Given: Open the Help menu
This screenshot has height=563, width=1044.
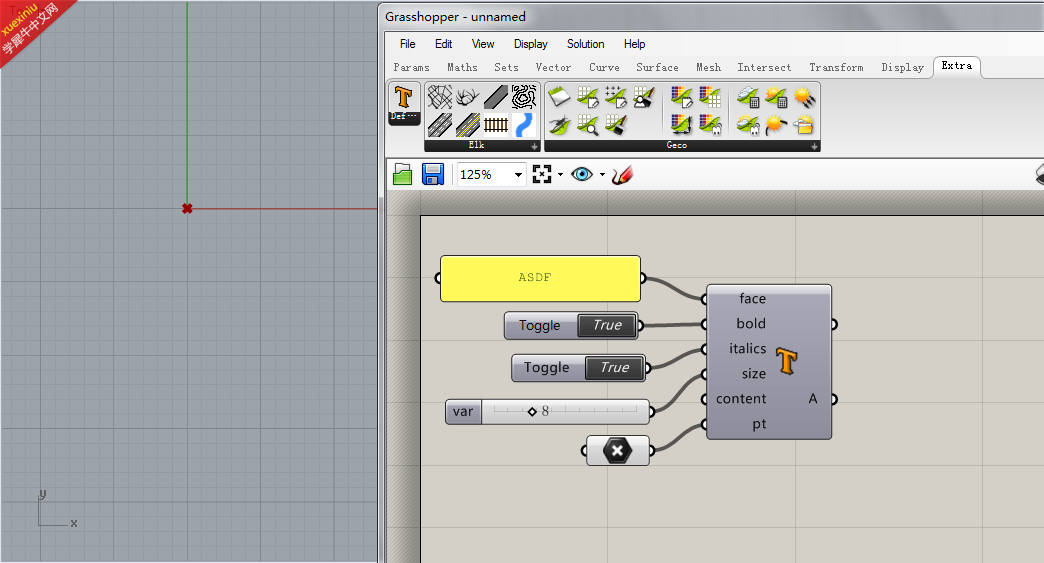Looking at the screenshot, I should (x=635, y=44).
